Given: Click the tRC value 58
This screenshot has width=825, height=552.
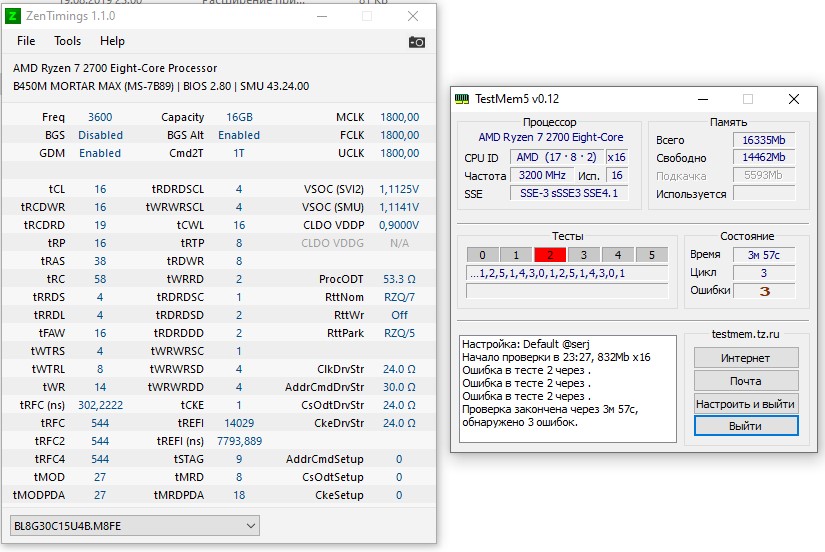Looking at the screenshot, I should point(100,279).
